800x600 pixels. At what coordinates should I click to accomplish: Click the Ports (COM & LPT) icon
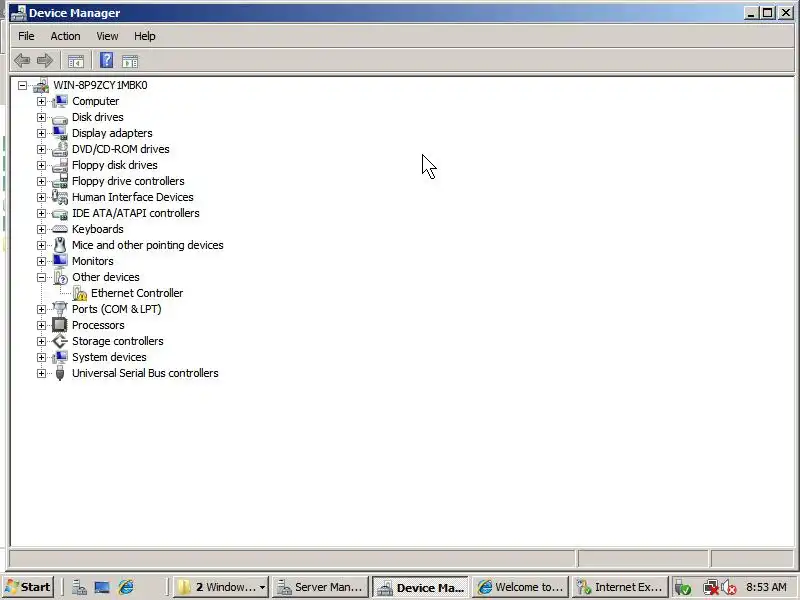[60, 309]
